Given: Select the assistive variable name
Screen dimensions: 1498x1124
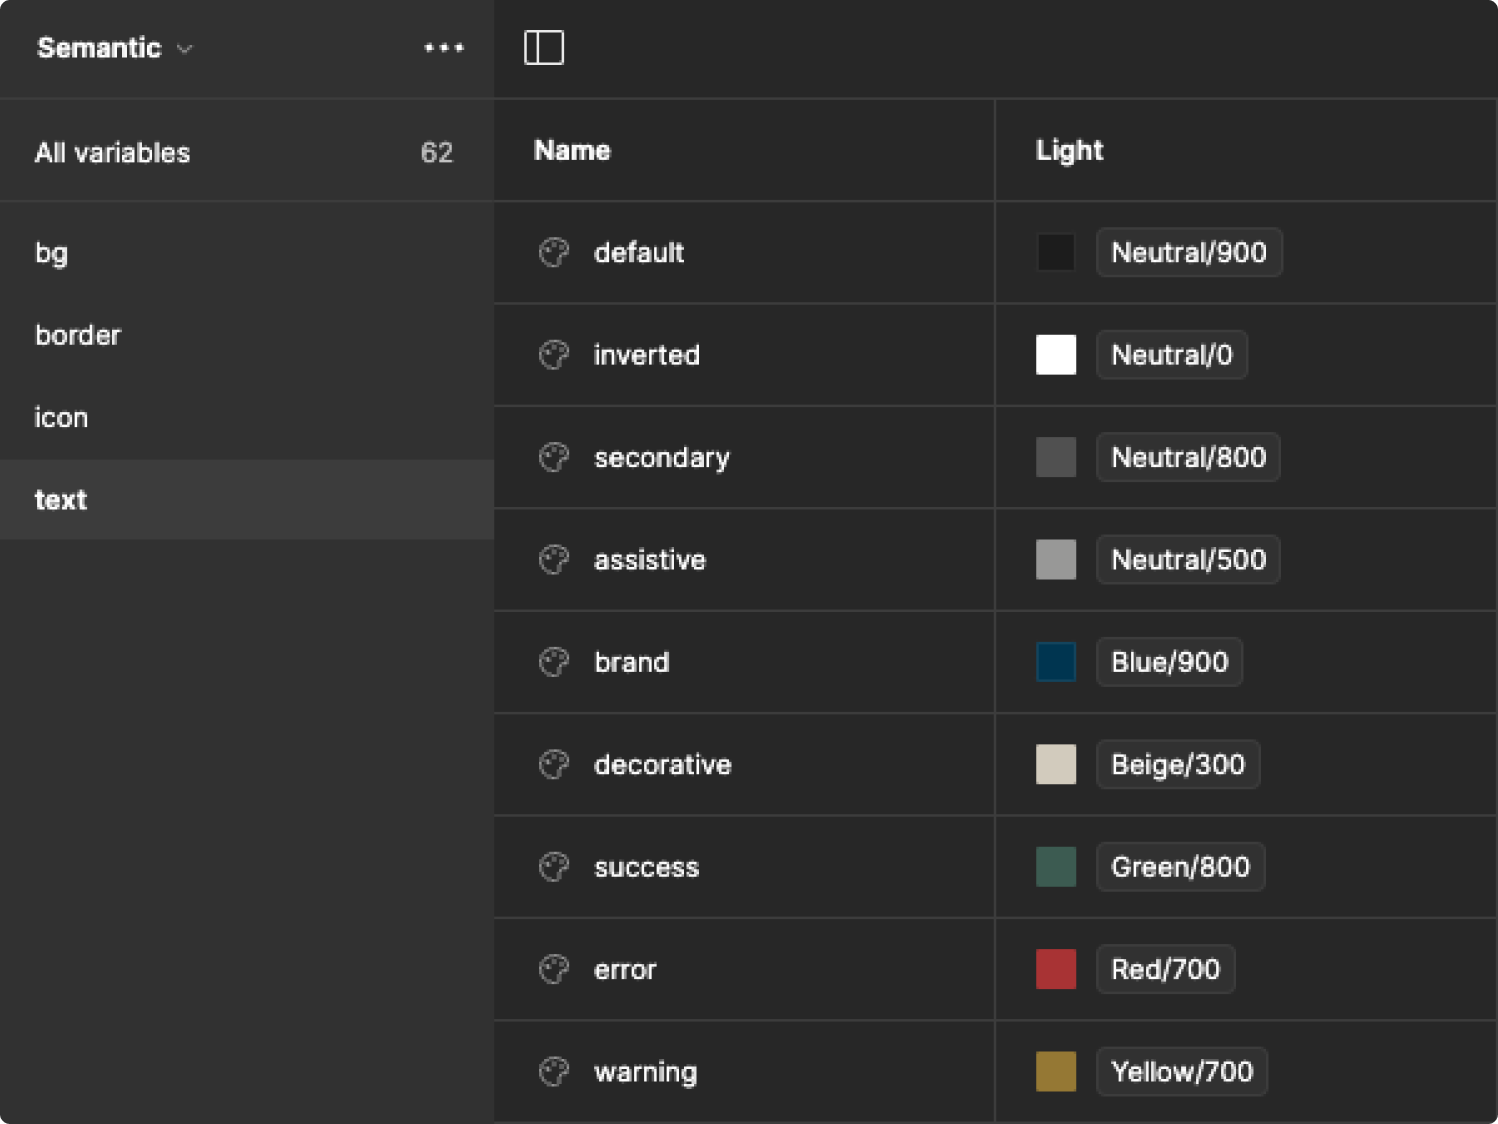Looking at the screenshot, I should 649,560.
